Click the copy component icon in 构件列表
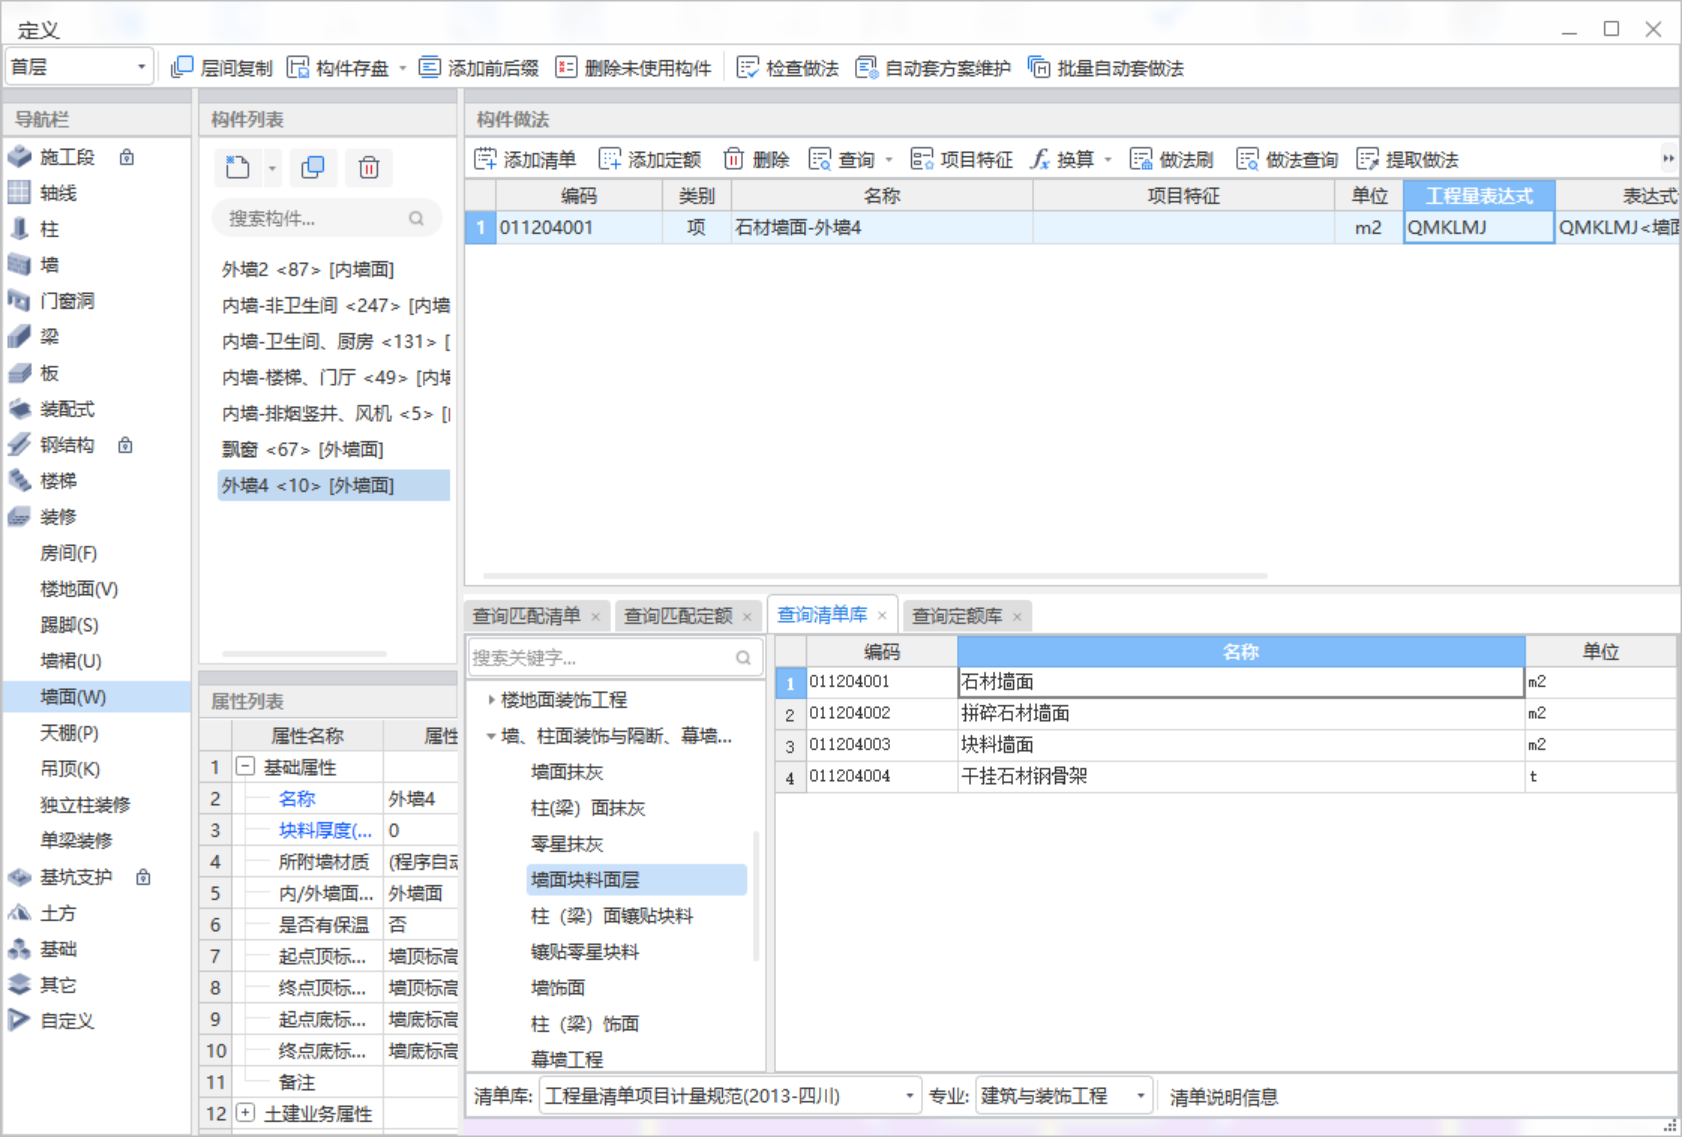Screen dimensions: 1682x1137 [x=313, y=167]
